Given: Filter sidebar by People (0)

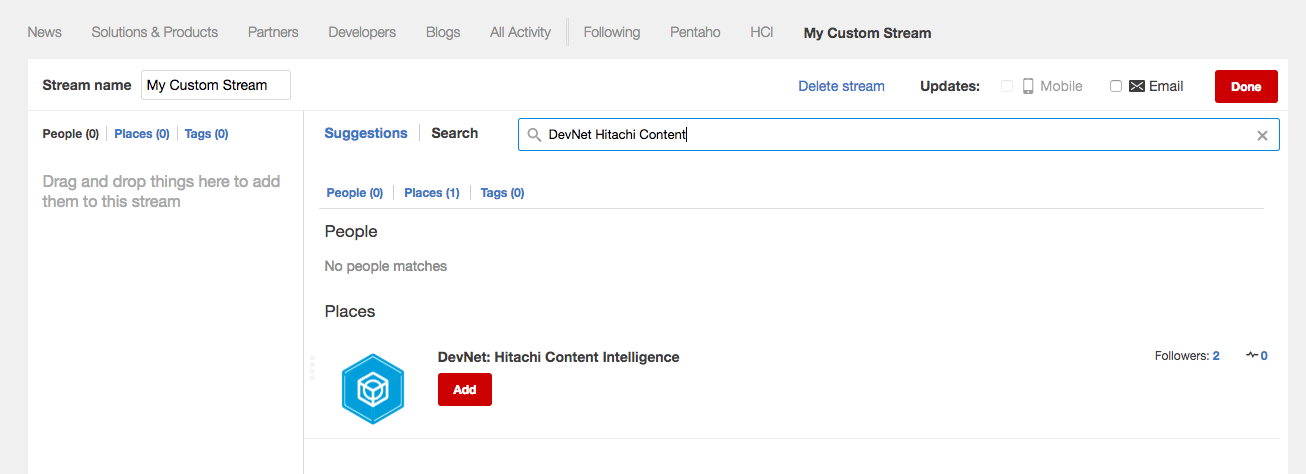Looking at the screenshot, I should 70,134.
